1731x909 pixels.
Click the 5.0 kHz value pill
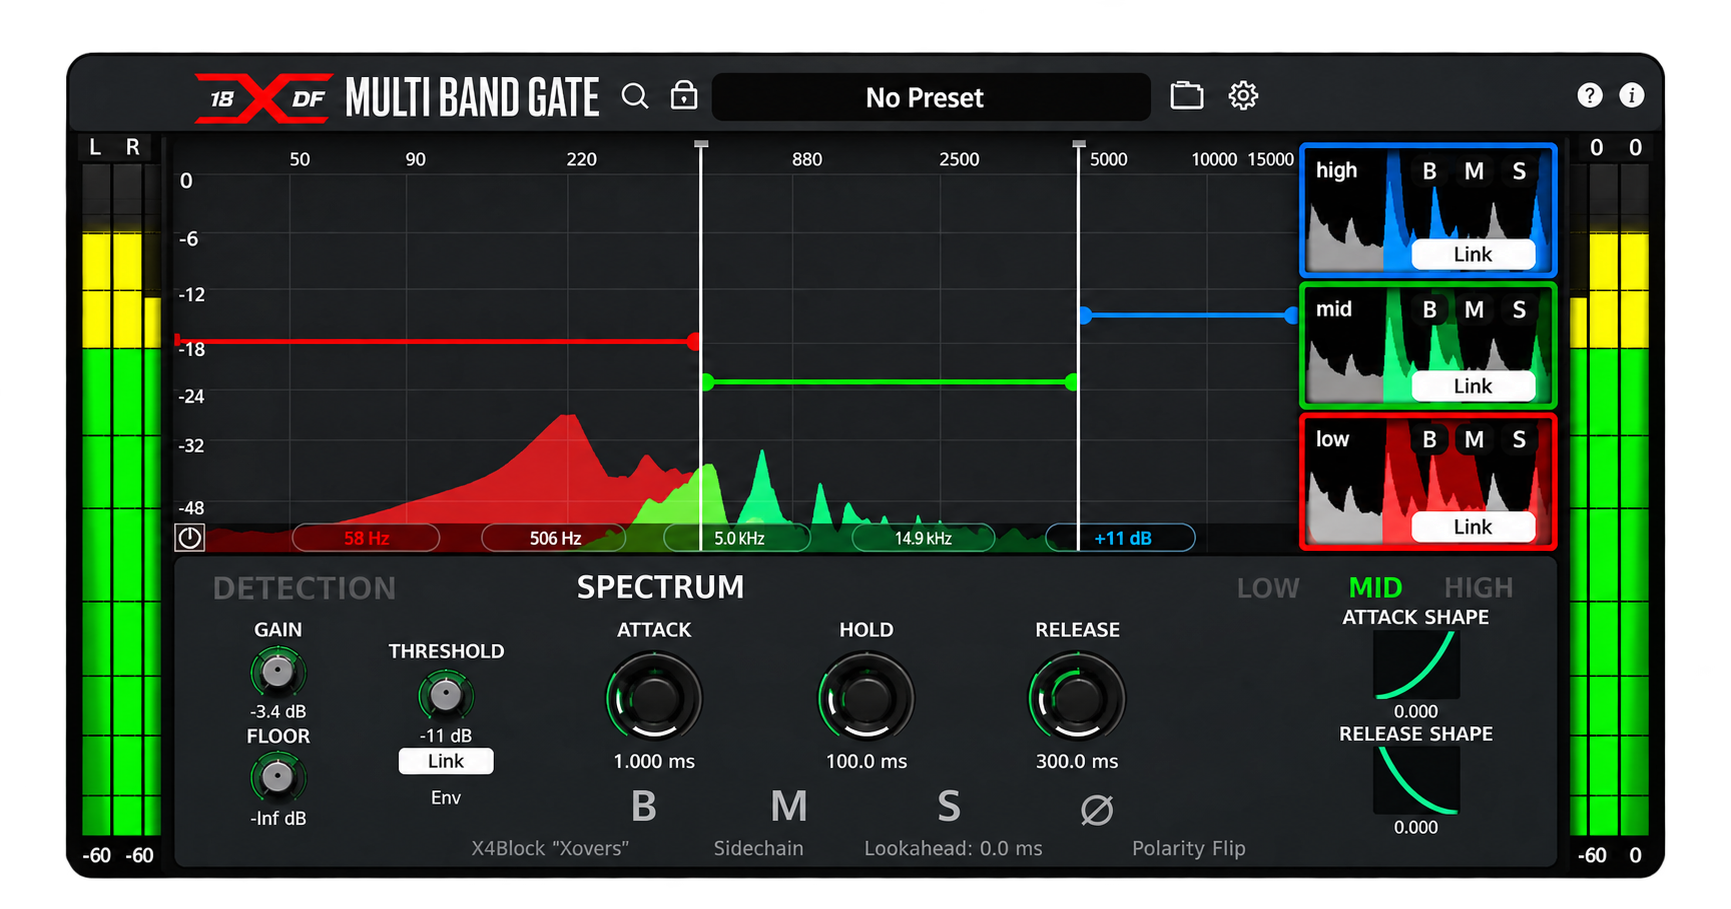(x=739, y=539)
